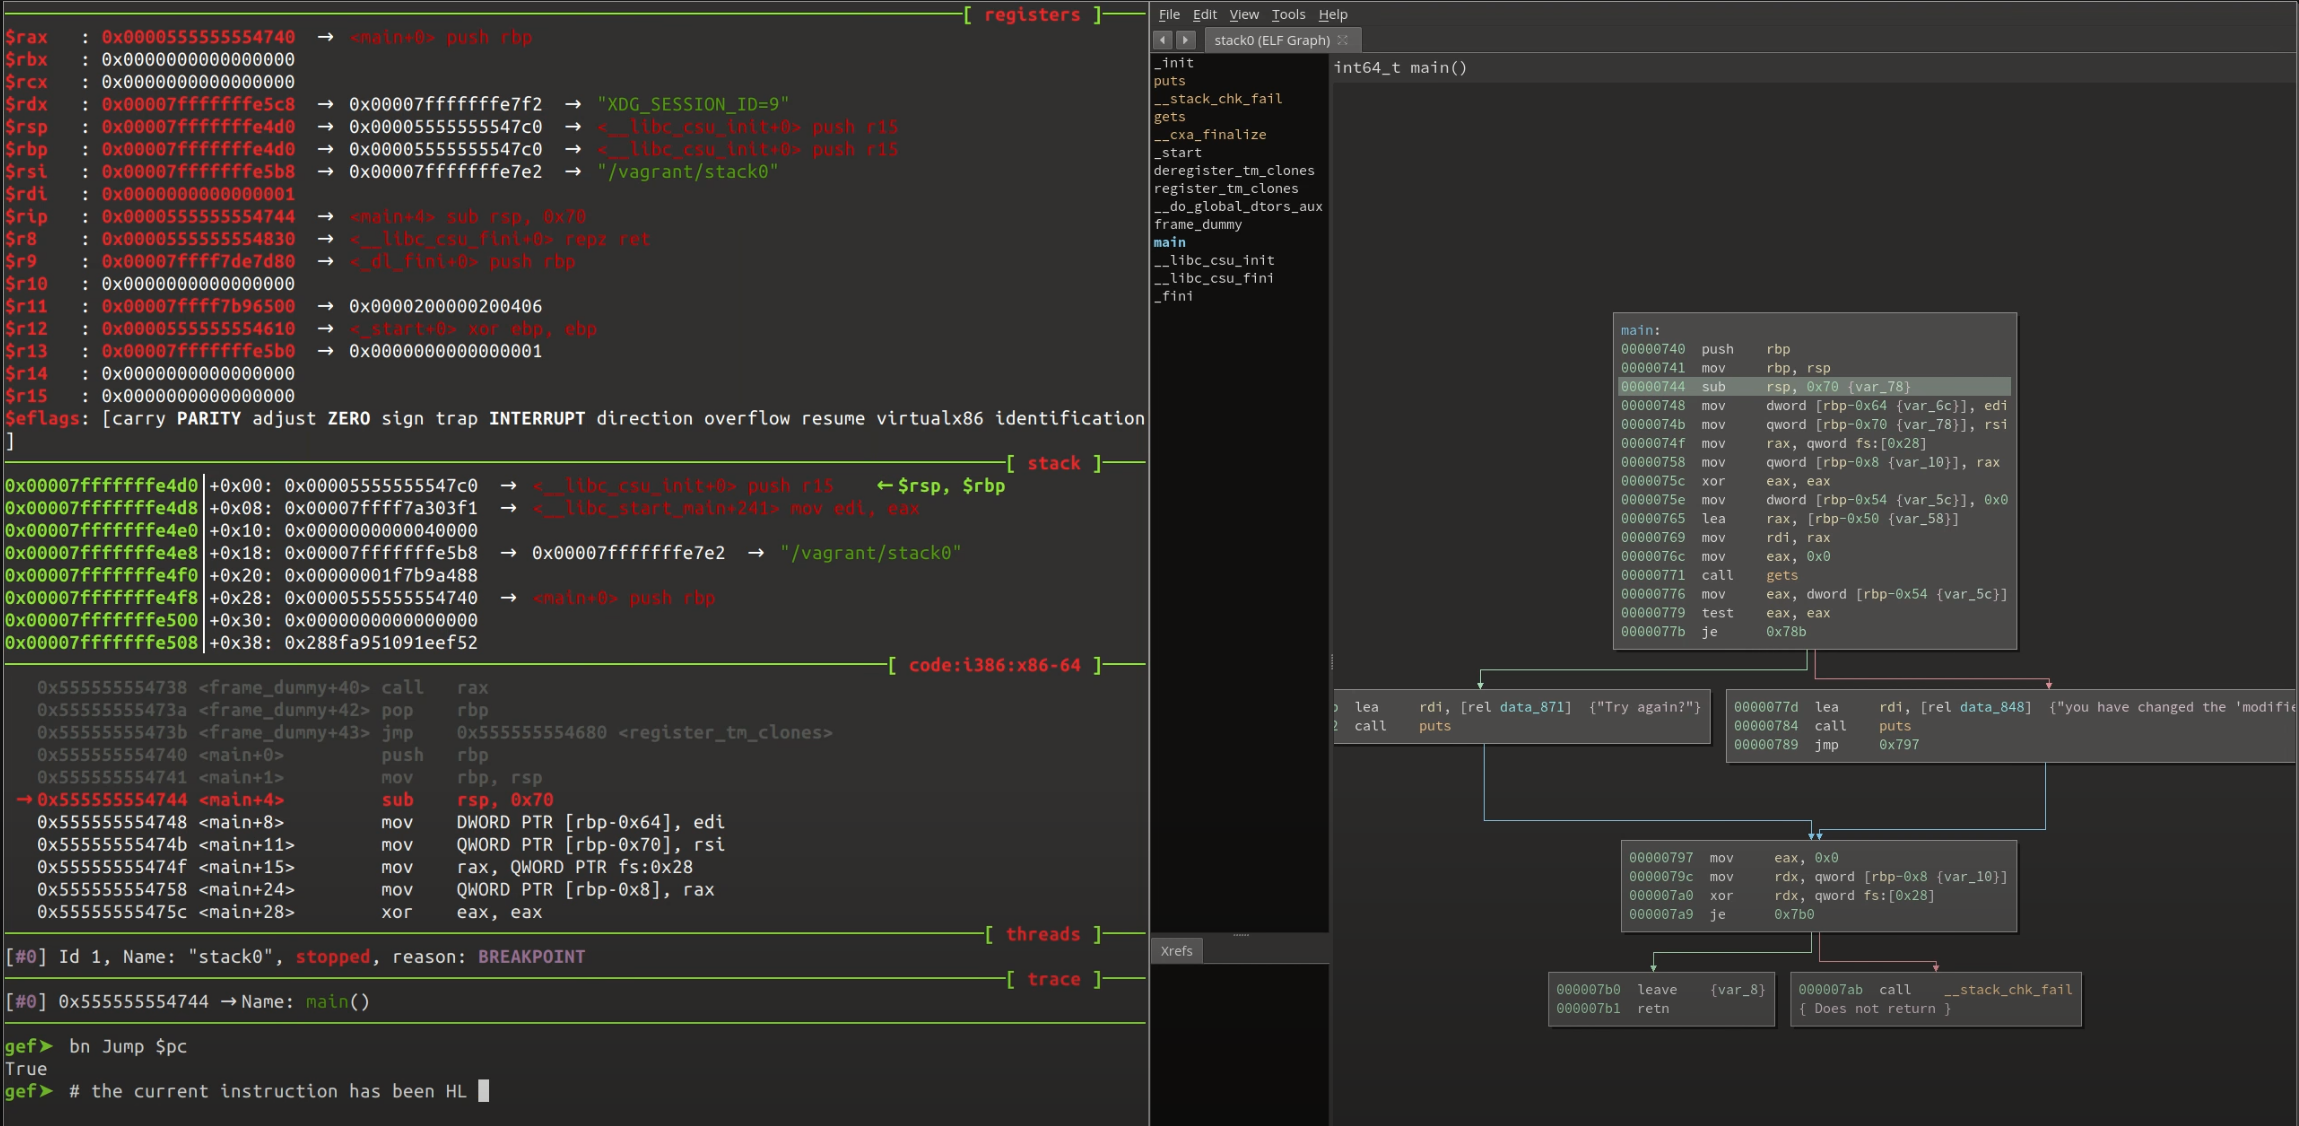The width and height of the screenshot is (2299, 1126).
Task: Open the File menu
Action: tap(1169, 14)
